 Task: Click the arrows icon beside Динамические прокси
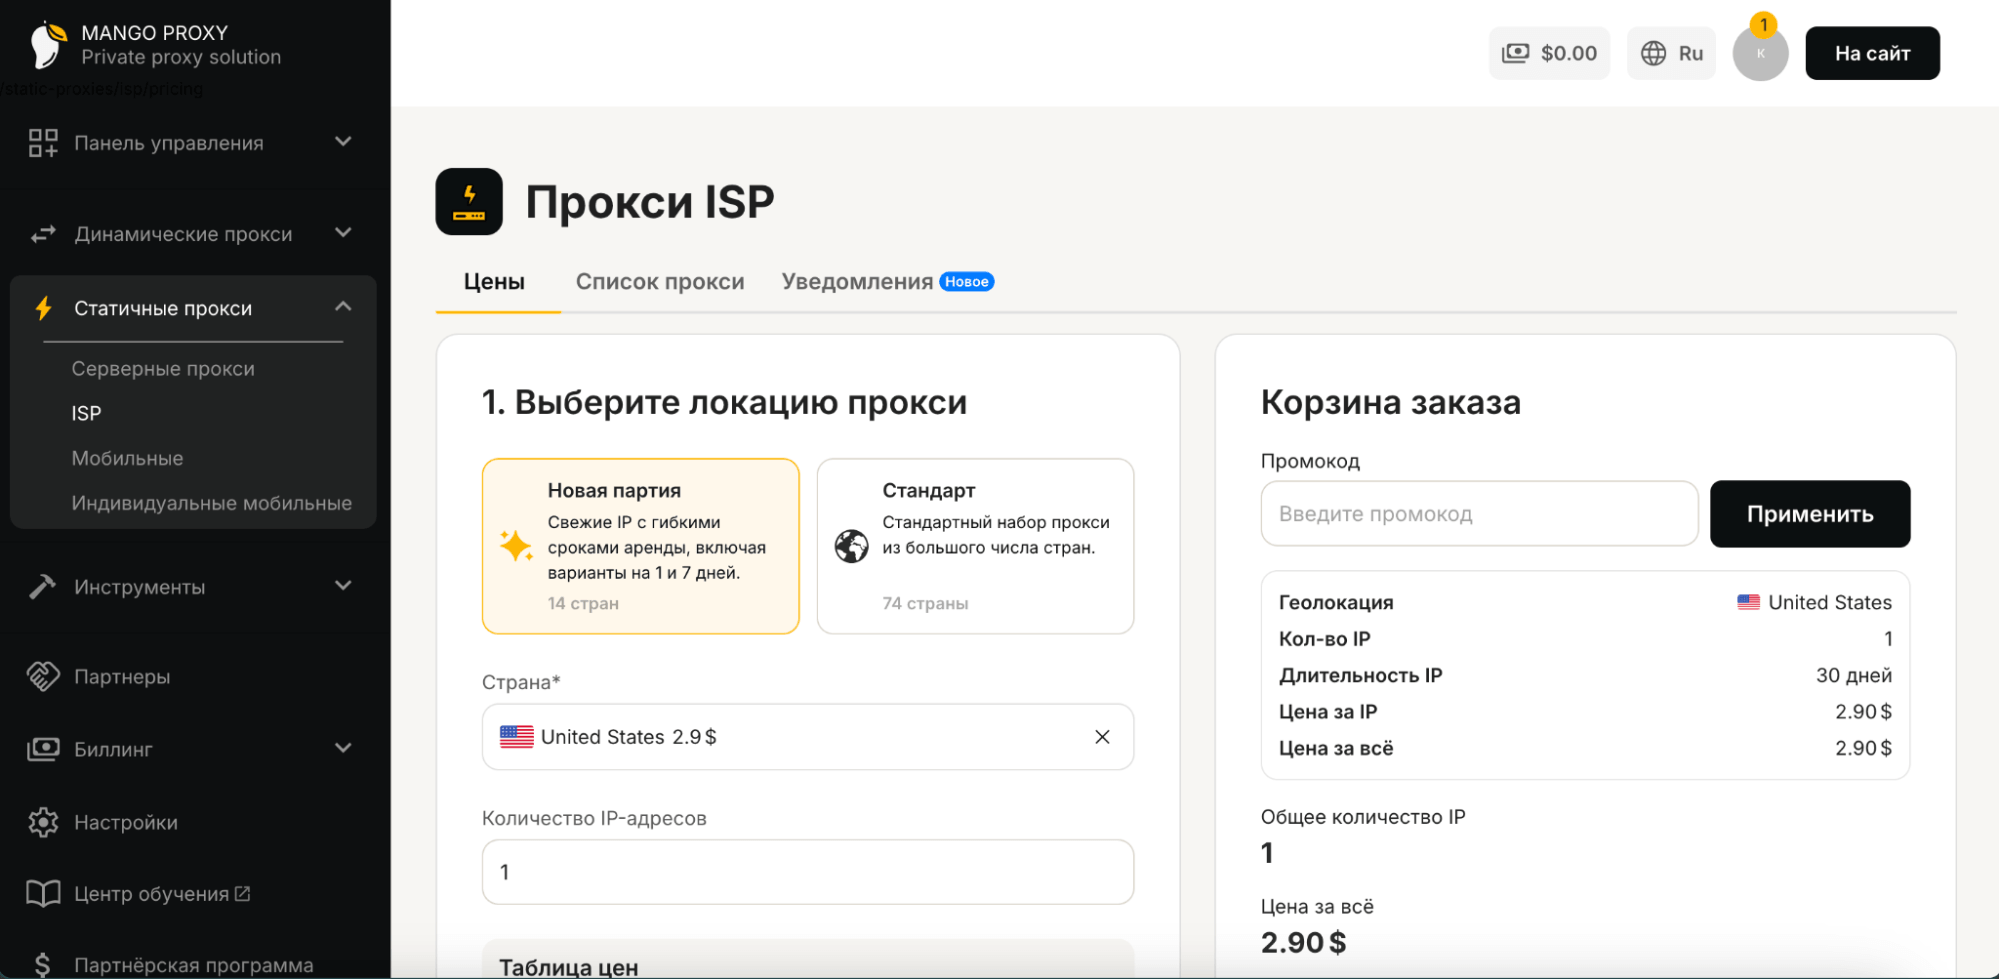point(43,234)
